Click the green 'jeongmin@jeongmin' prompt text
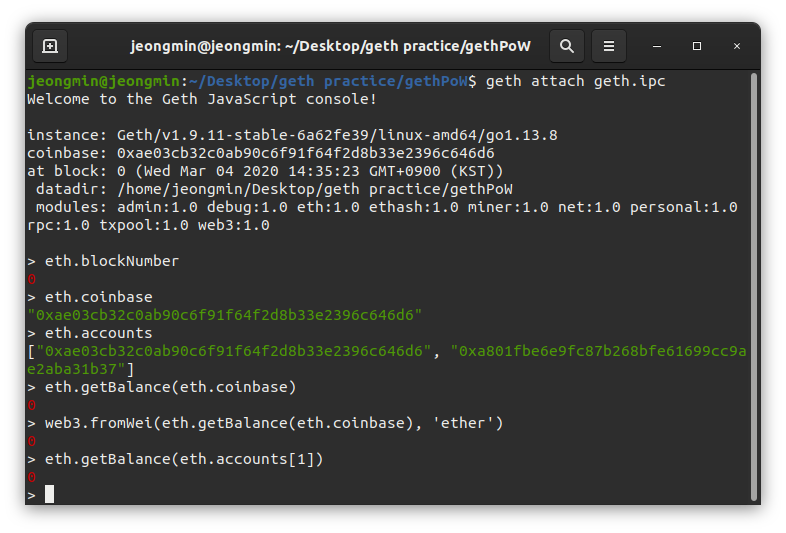The image size is (786, 533). pyautogui.click(x=103, y=81)
